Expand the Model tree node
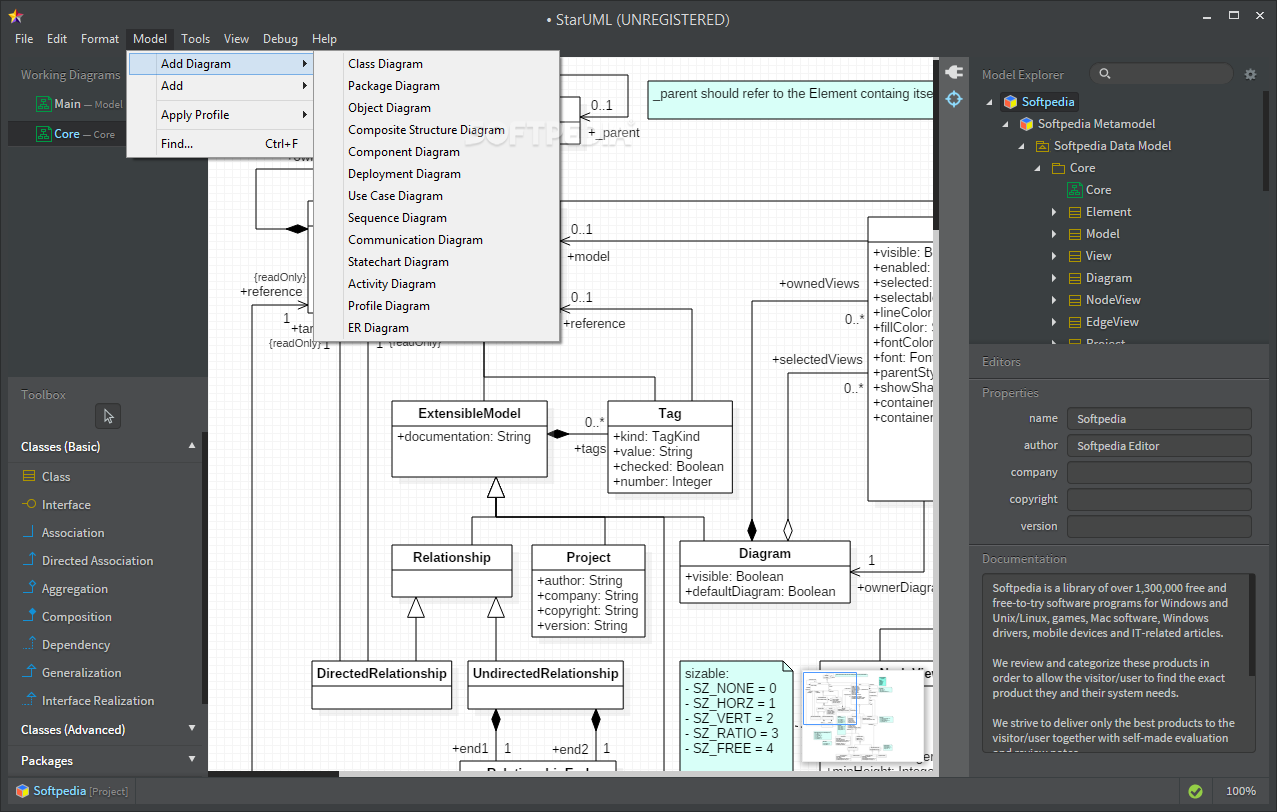 point(1054,234)
